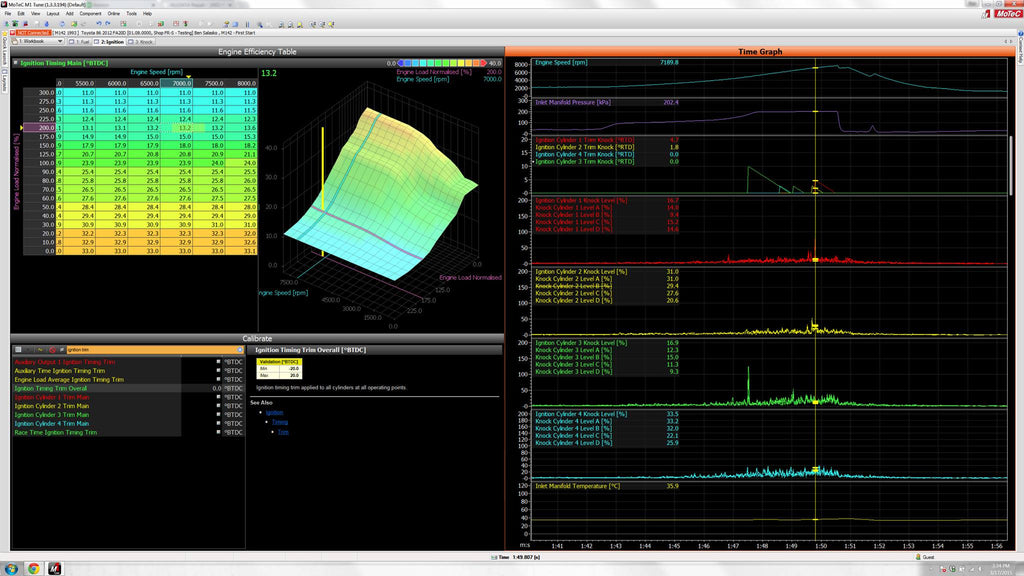Click the MoTeC M1 Tune taskbar icon
This screenshot has width=1024, height=576.
tap(56, 568)
